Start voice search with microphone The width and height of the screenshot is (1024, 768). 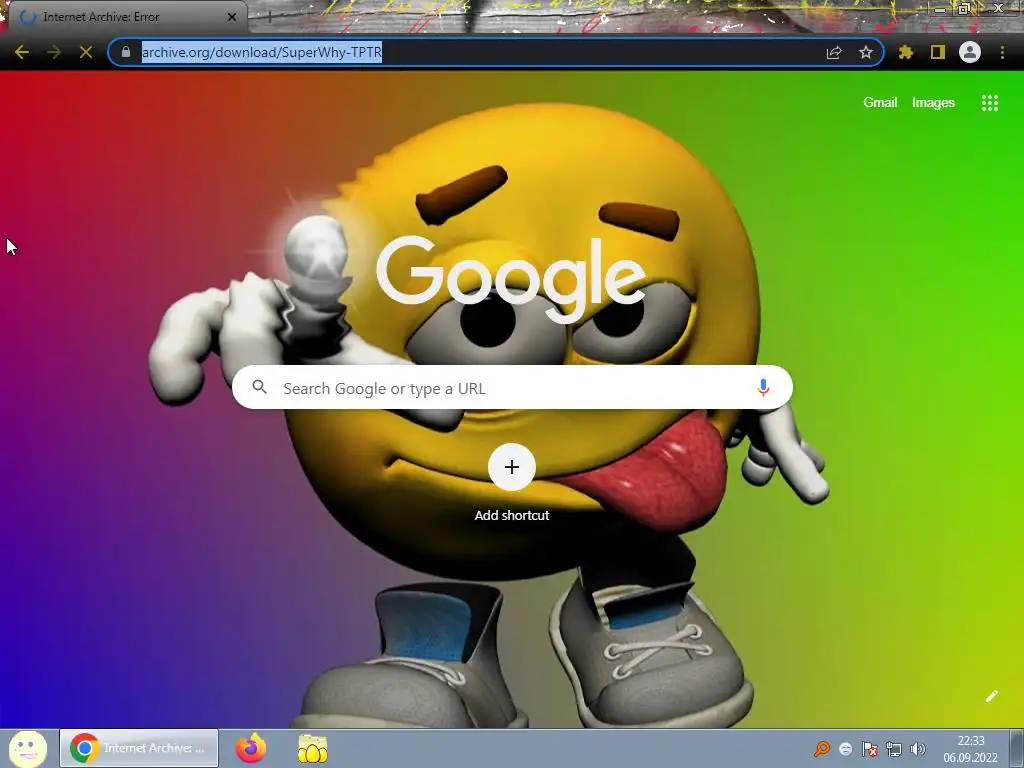[x=763, y=387]
